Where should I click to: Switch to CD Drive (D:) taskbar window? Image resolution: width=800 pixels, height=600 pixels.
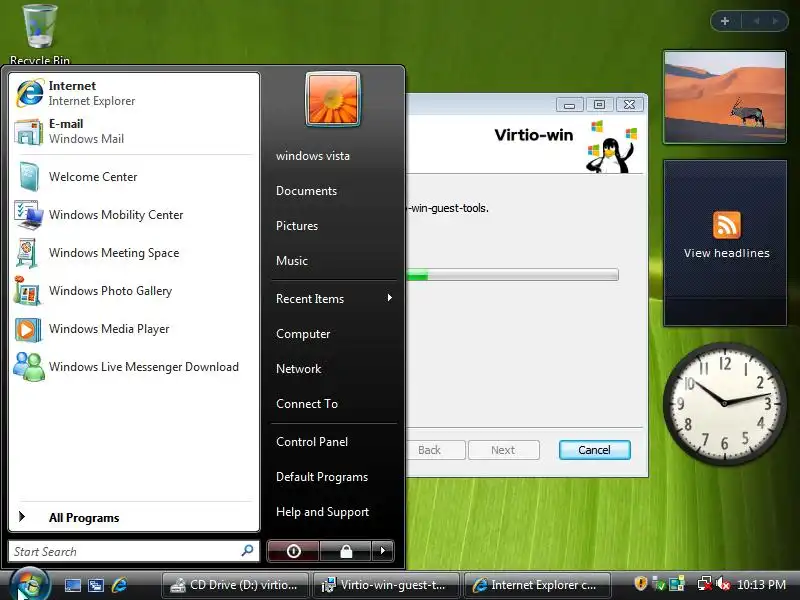pos(236,585)
